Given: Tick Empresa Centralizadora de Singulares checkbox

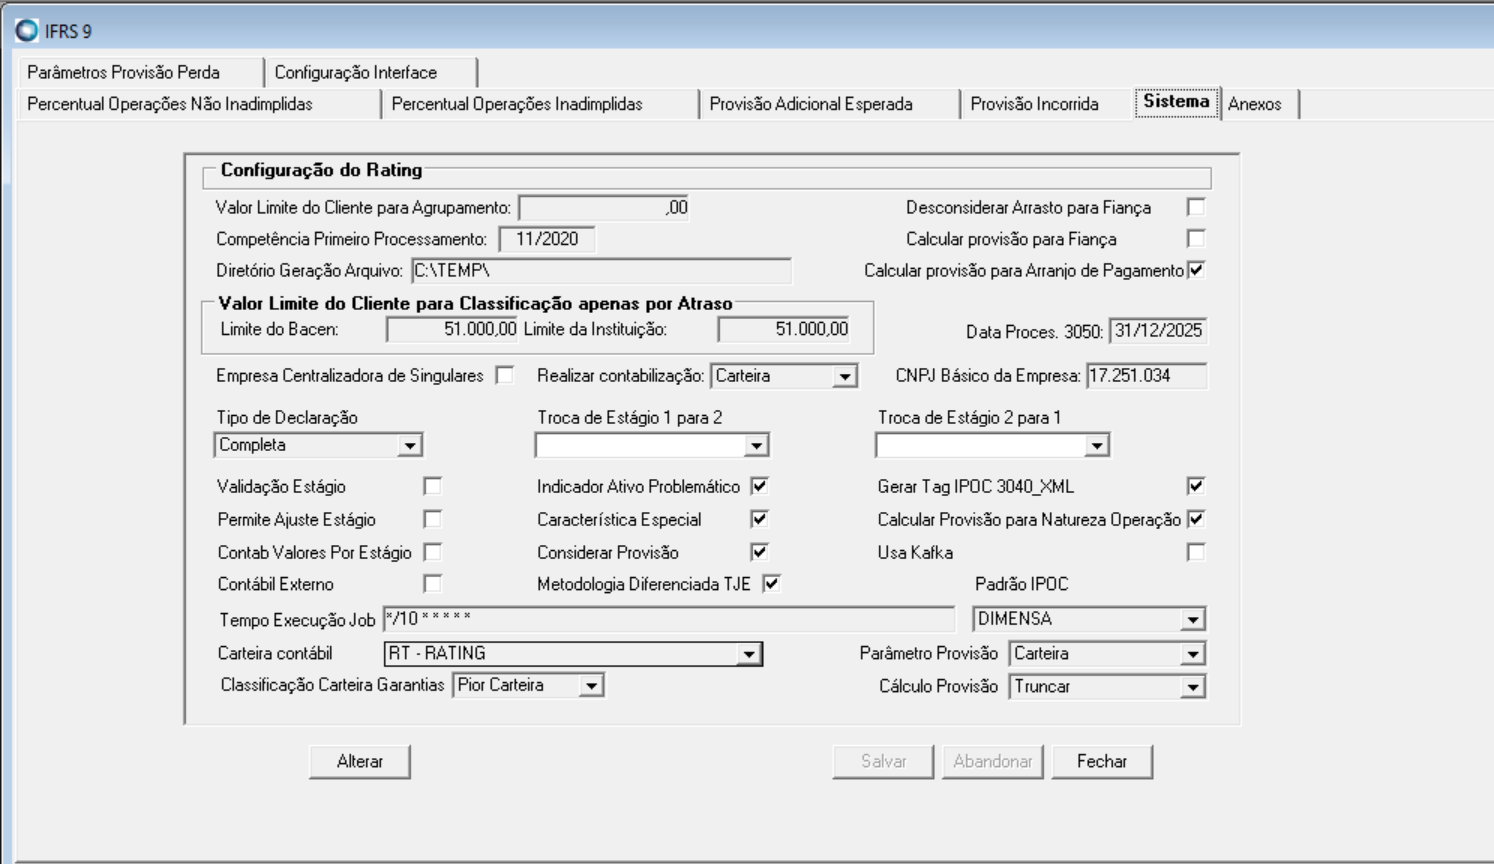Looking at the screenshot, I should pyautogui.click(x=505, y=375).
